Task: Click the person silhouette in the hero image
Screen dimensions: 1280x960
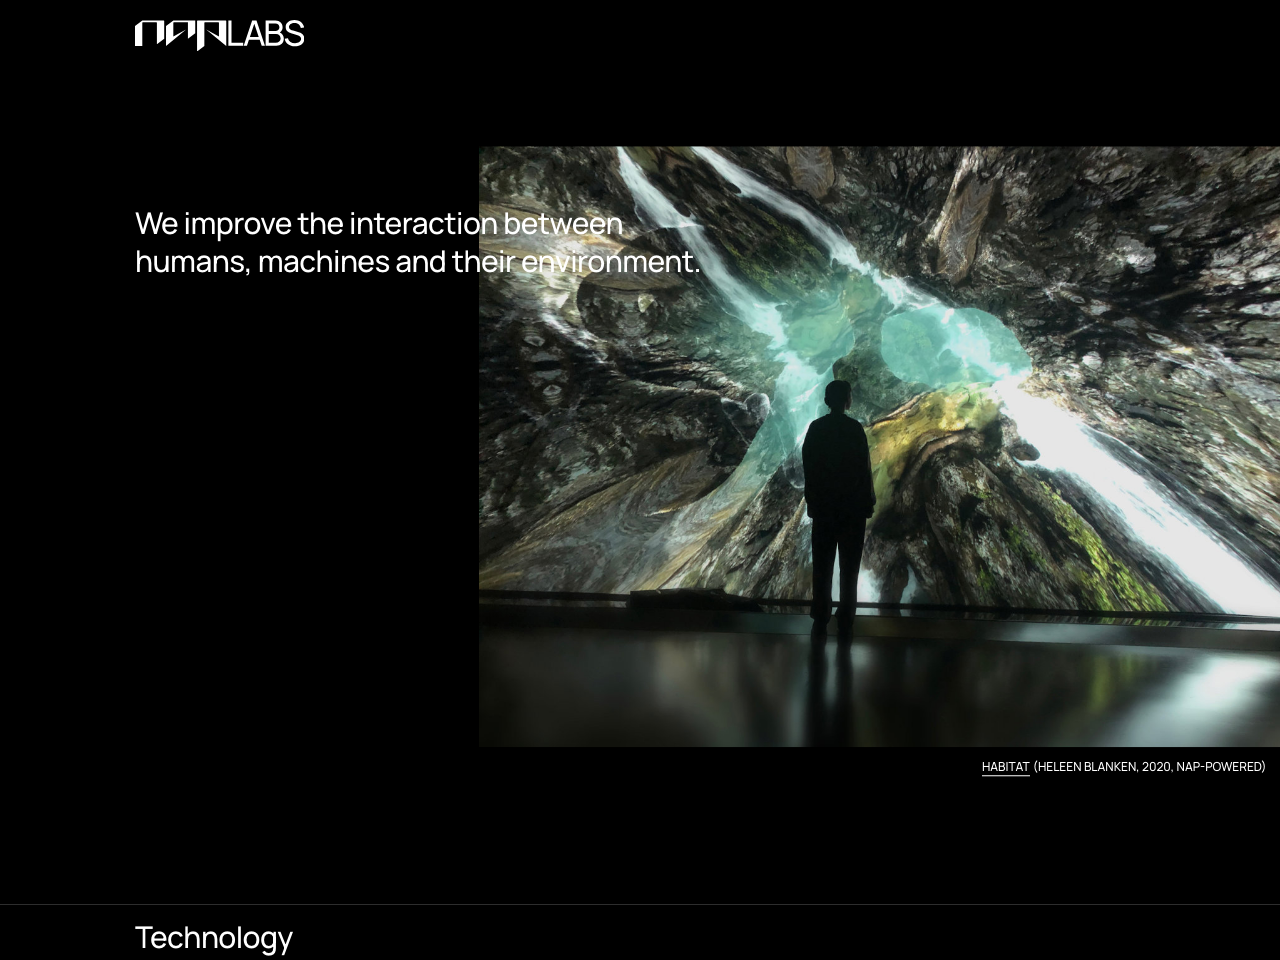Action: pyautogui.click(x=840, y=490)
